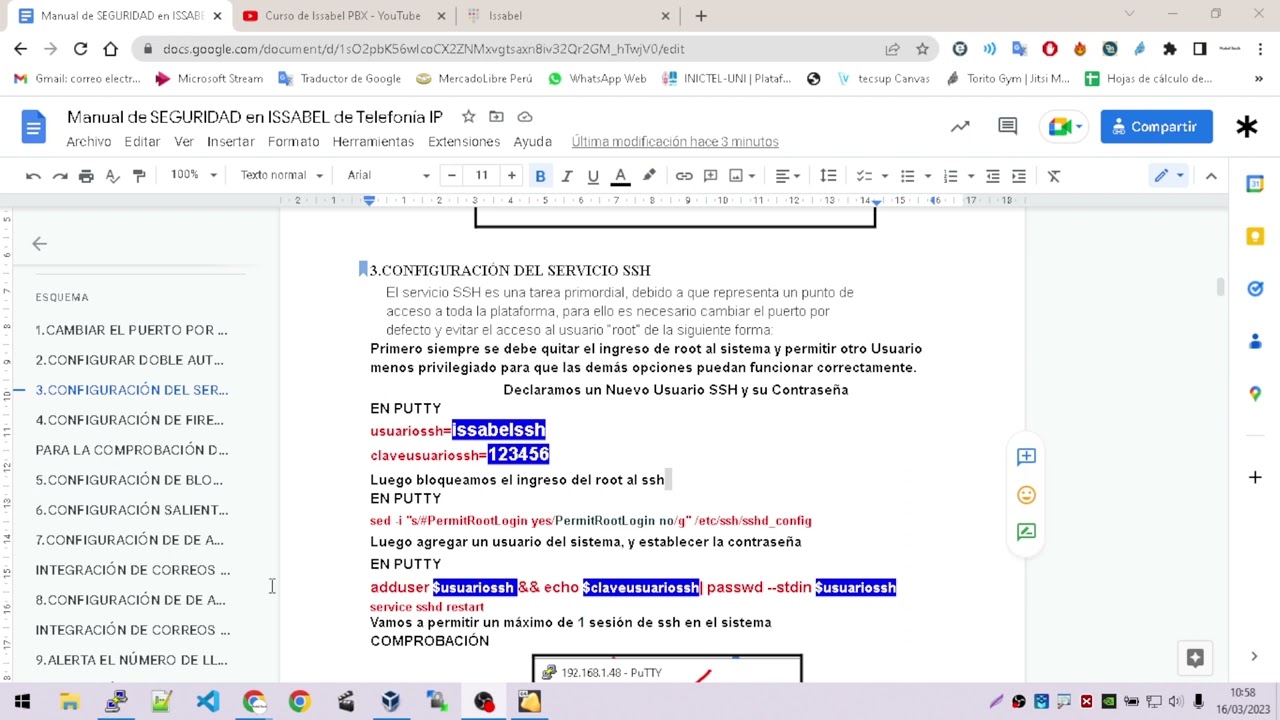Open the activity trend icon
The width and height of the screenshot is (1280, 720).
(x=960, y=126)
